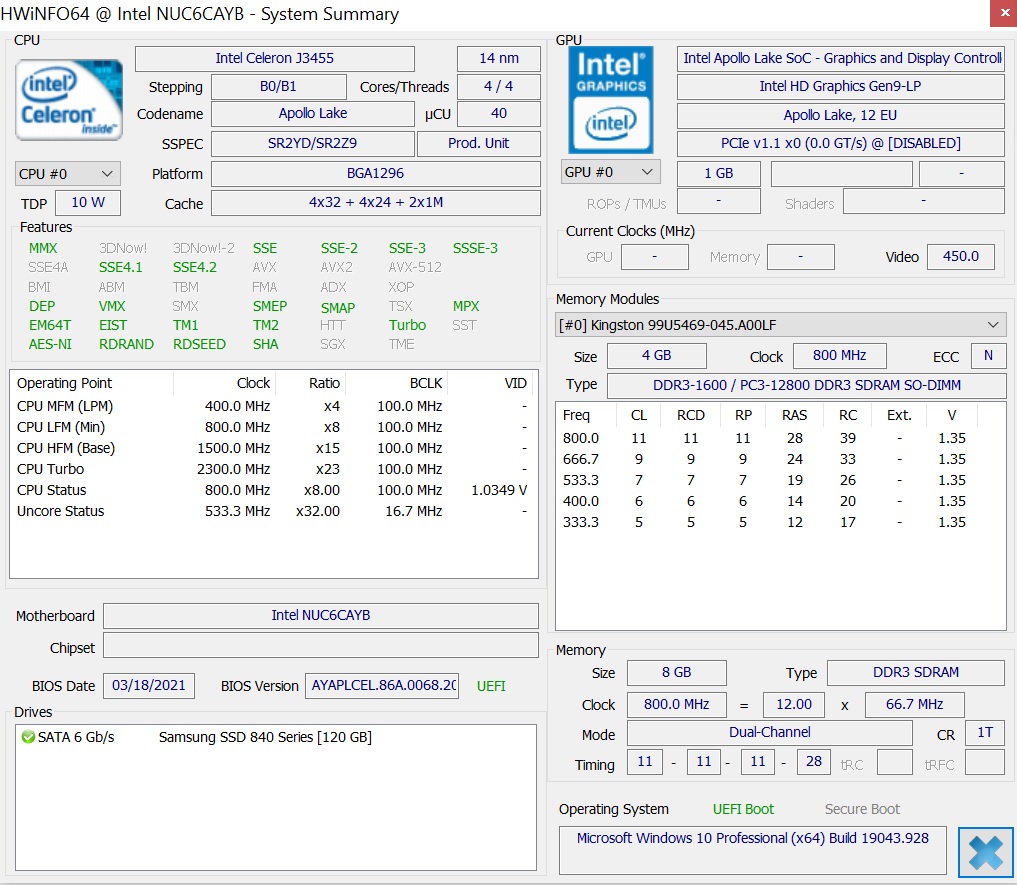Click the BIOS Version AYAPLCEL field
The image size is (1017, 885).
click(x=382, y=686)
